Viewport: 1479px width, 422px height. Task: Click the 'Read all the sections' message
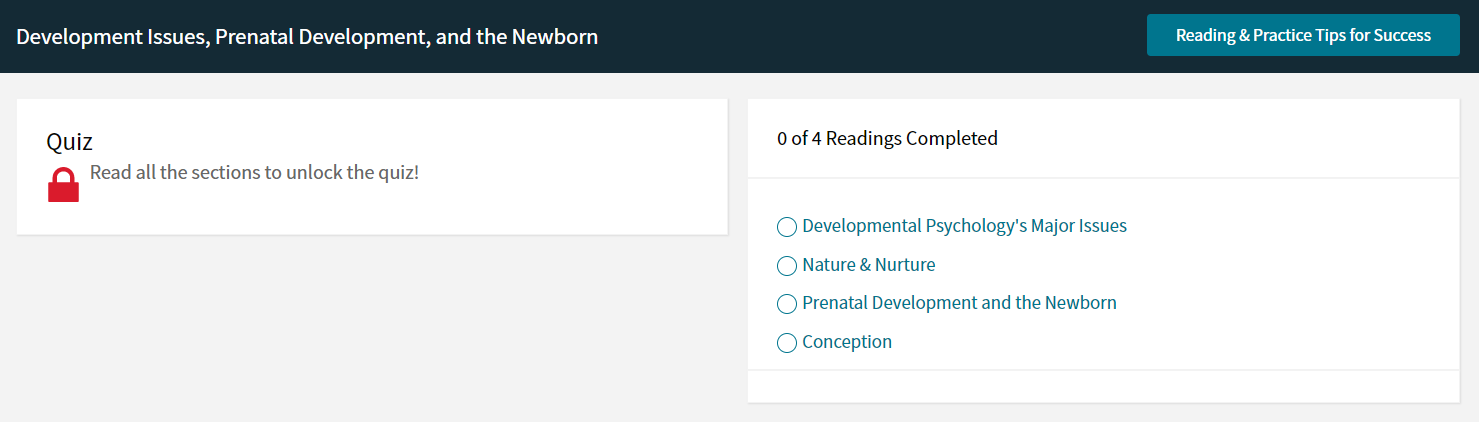click(x=254, y=172)
